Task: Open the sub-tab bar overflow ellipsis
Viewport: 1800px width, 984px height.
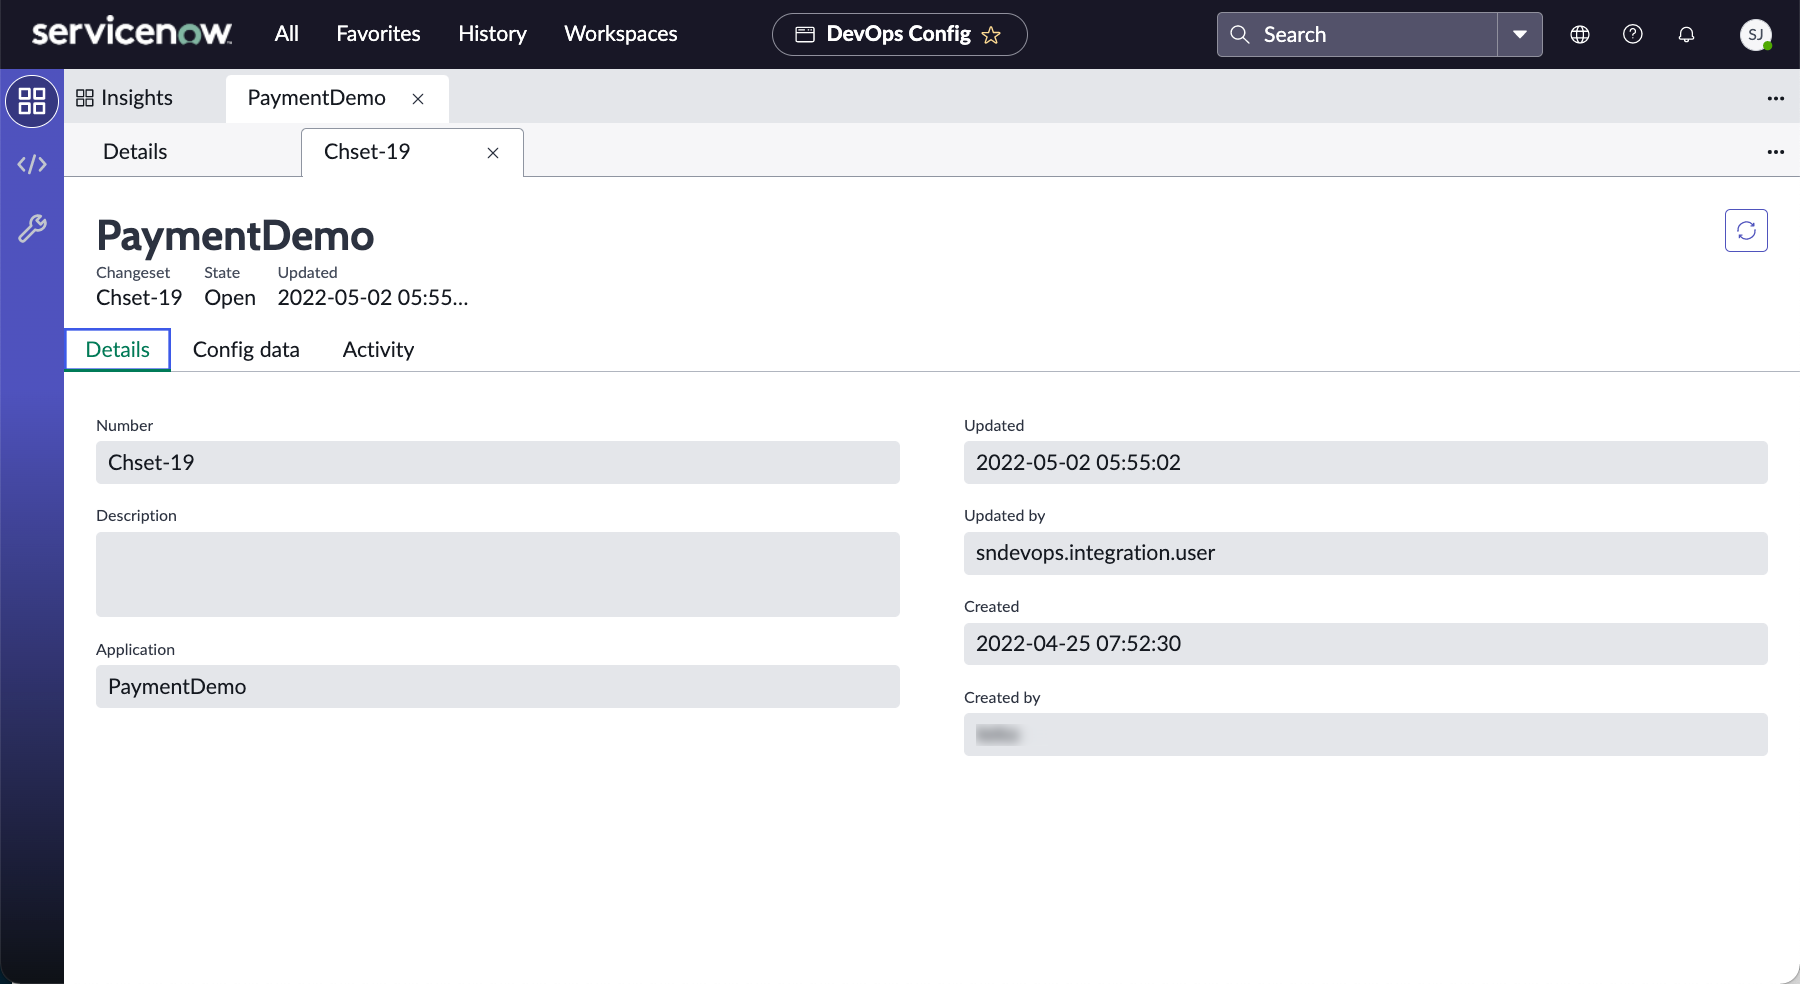Action: coord(1776,152)
